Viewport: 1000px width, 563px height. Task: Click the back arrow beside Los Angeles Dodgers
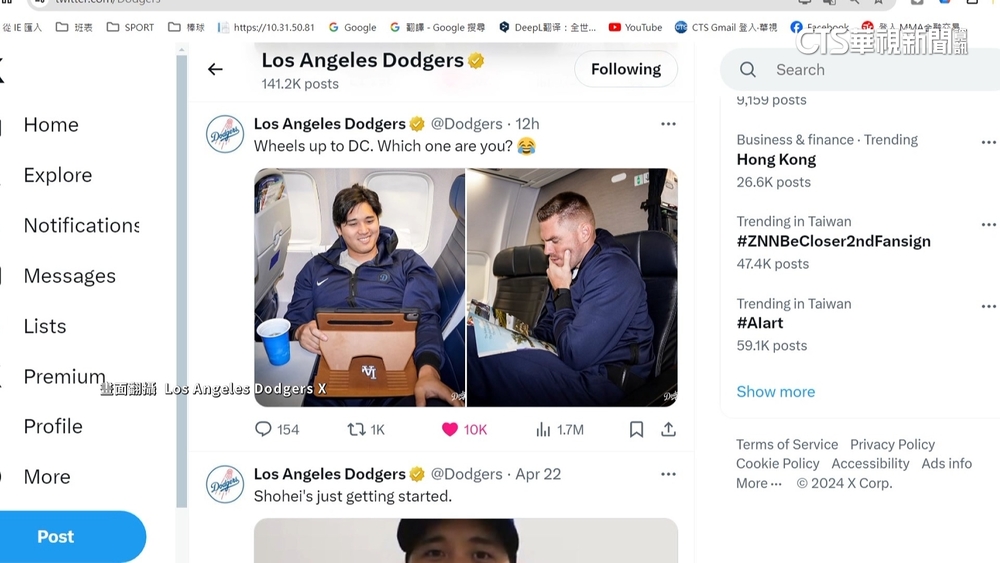coord(215,69)
